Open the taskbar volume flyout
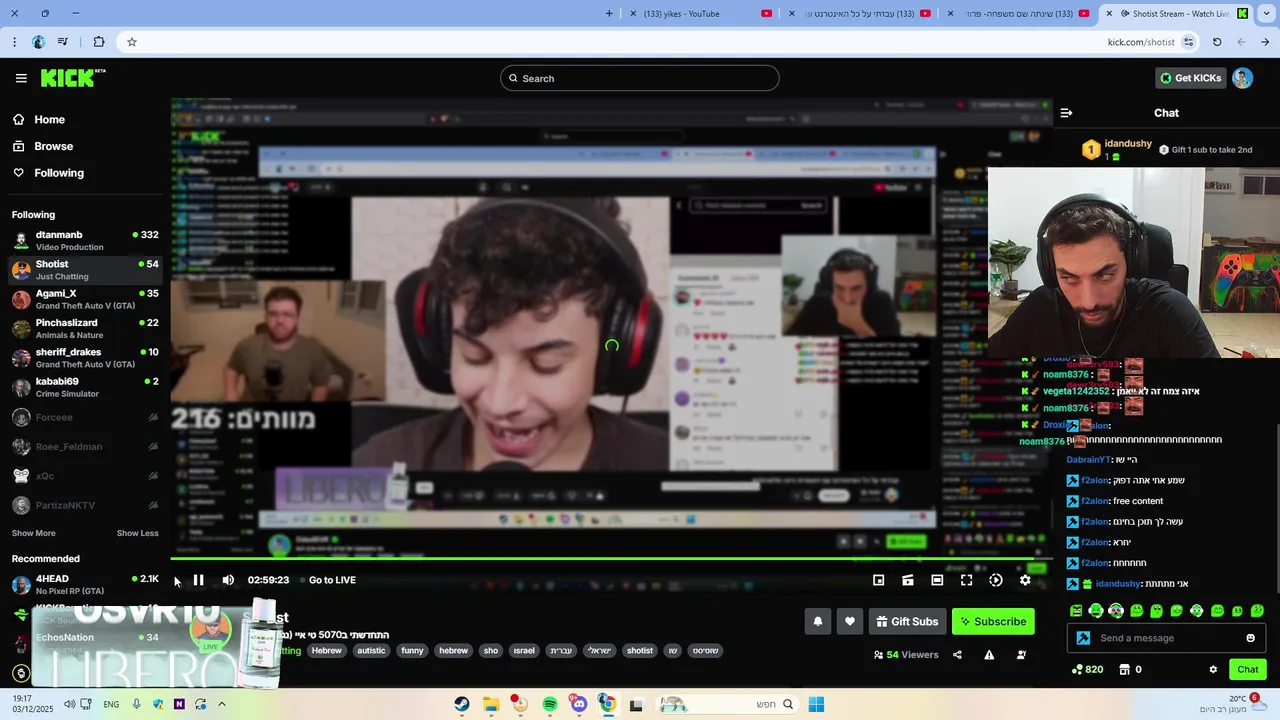1280x720 pixels. (x=70, y=704)
